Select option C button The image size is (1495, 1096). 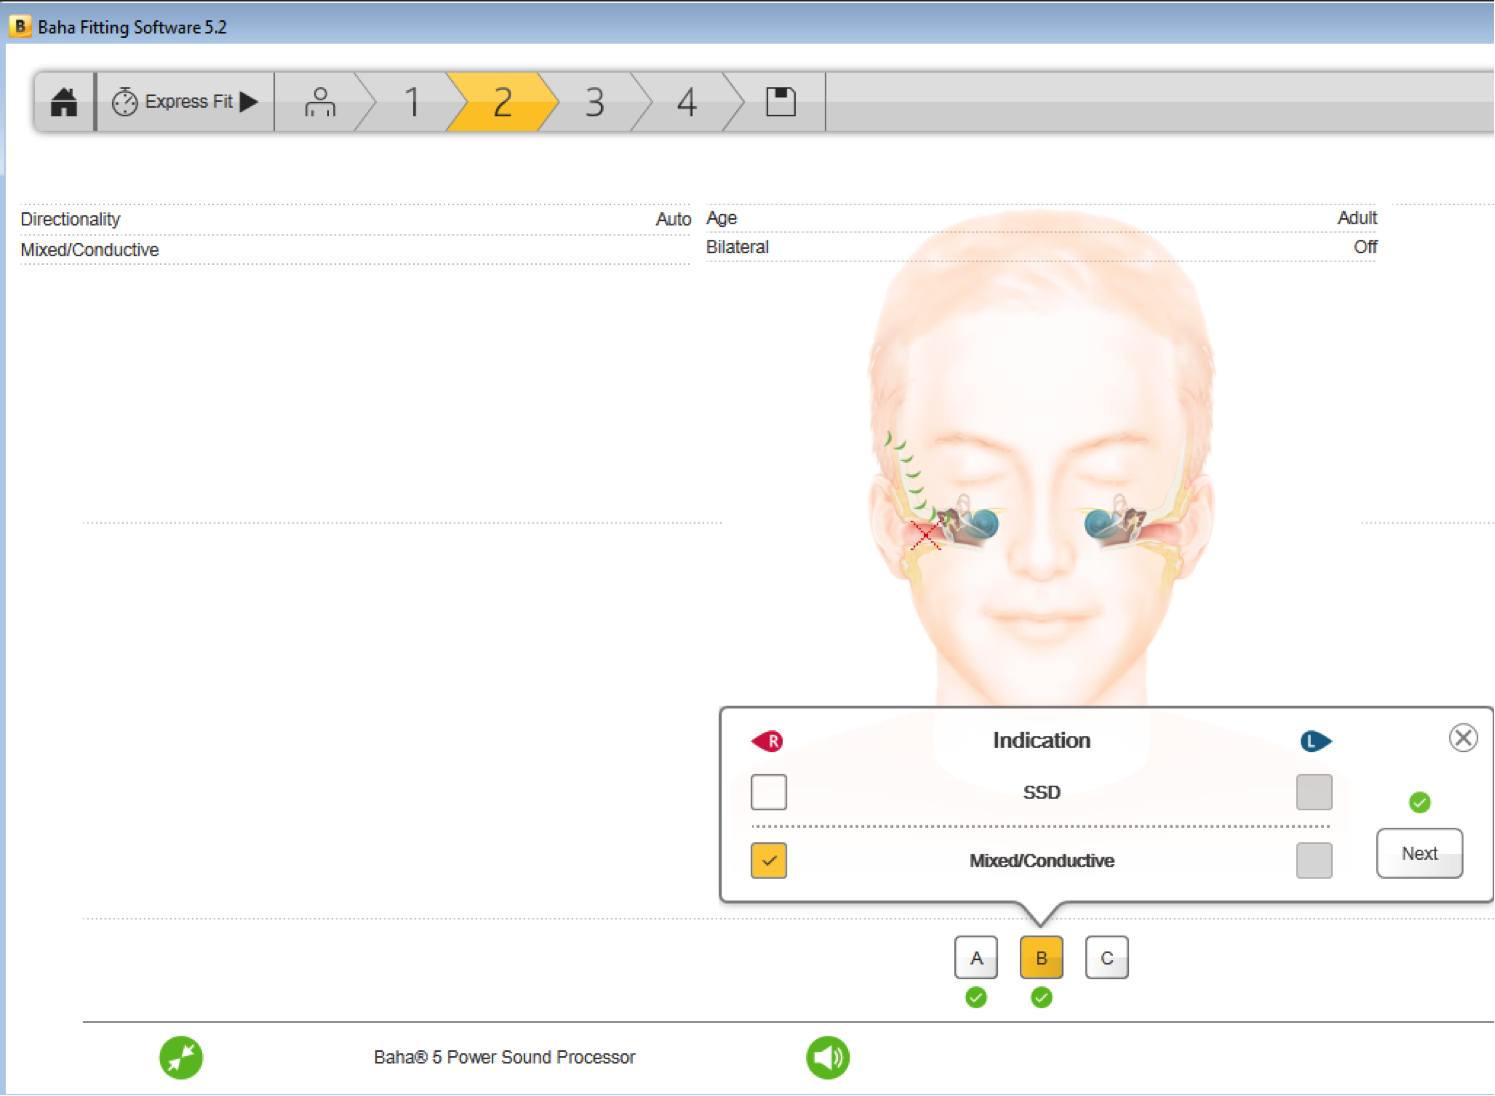1107,957
